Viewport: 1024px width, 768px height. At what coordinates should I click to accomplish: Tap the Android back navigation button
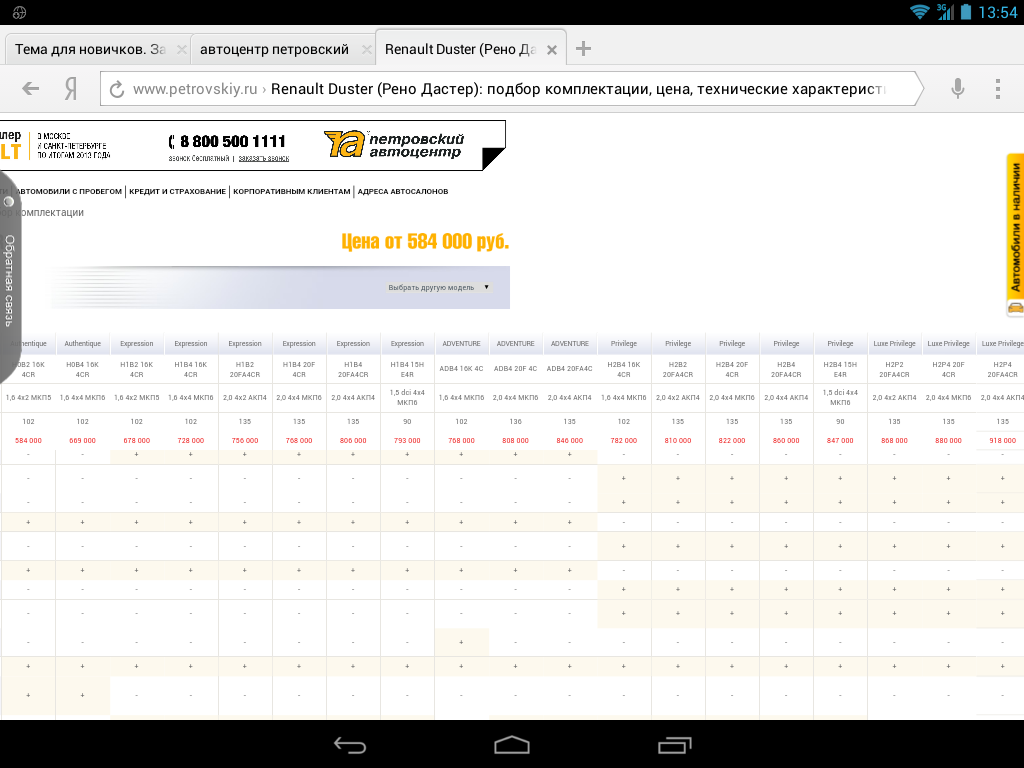pos(350,745)
